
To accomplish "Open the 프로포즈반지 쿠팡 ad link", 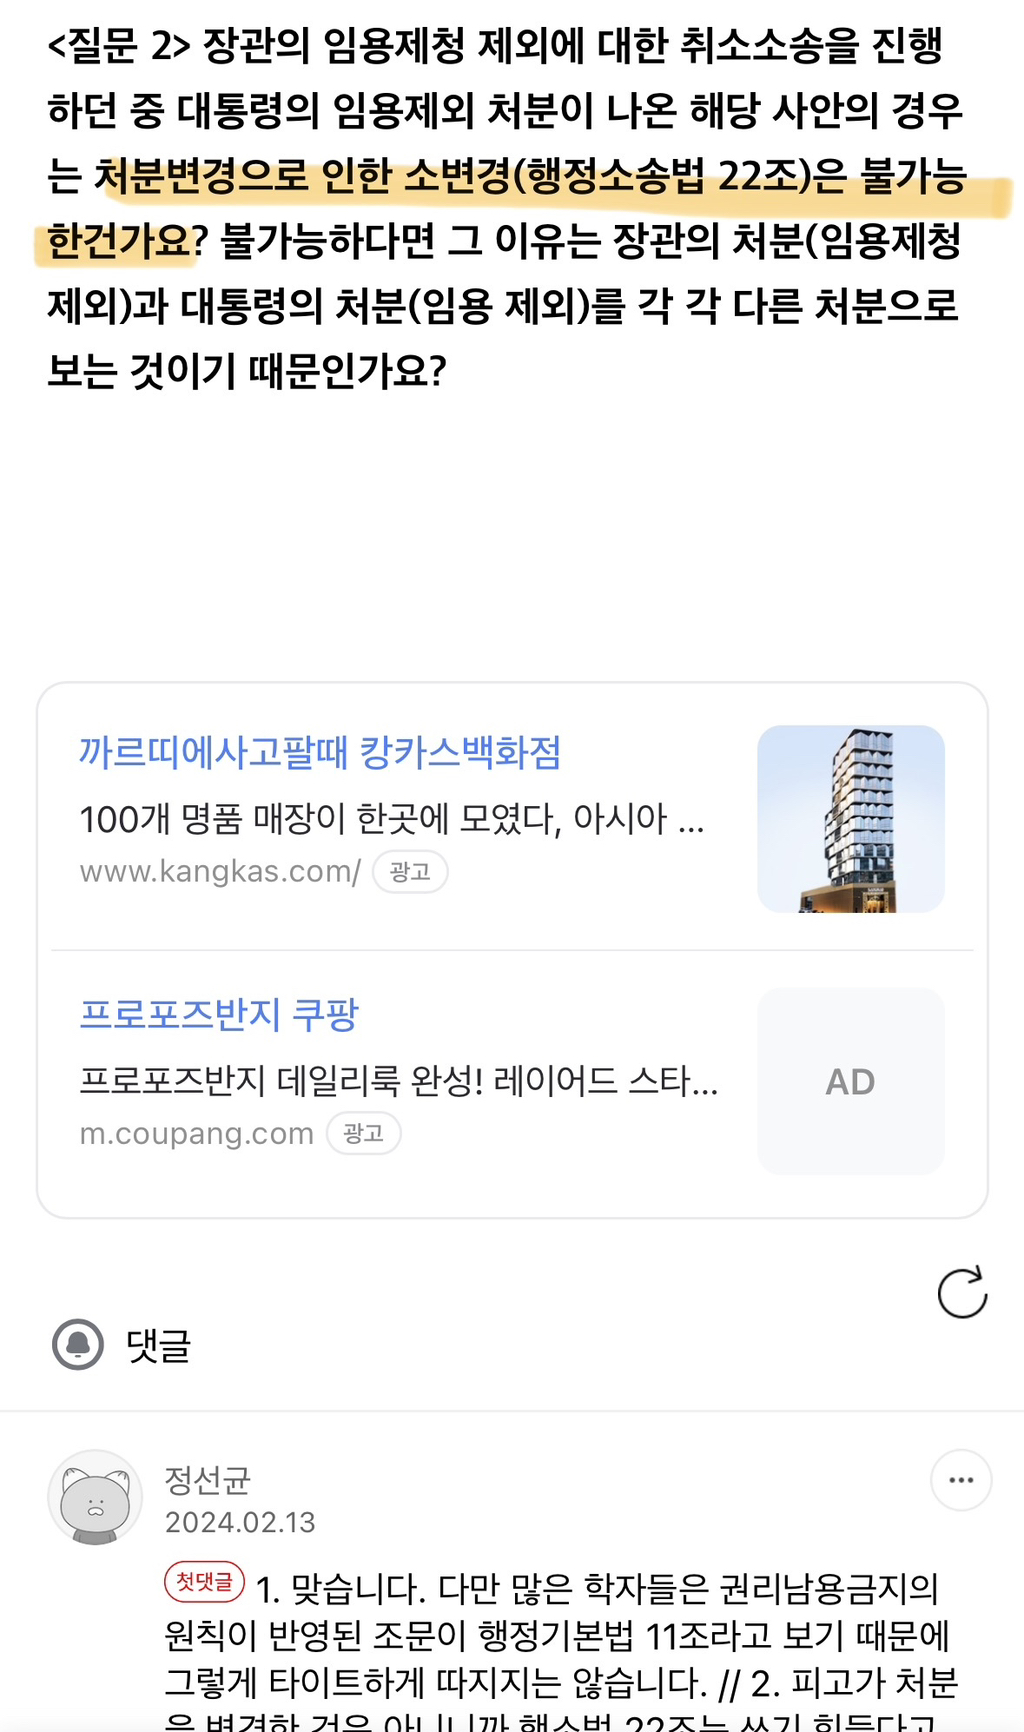I will [x=219, y=1015].
